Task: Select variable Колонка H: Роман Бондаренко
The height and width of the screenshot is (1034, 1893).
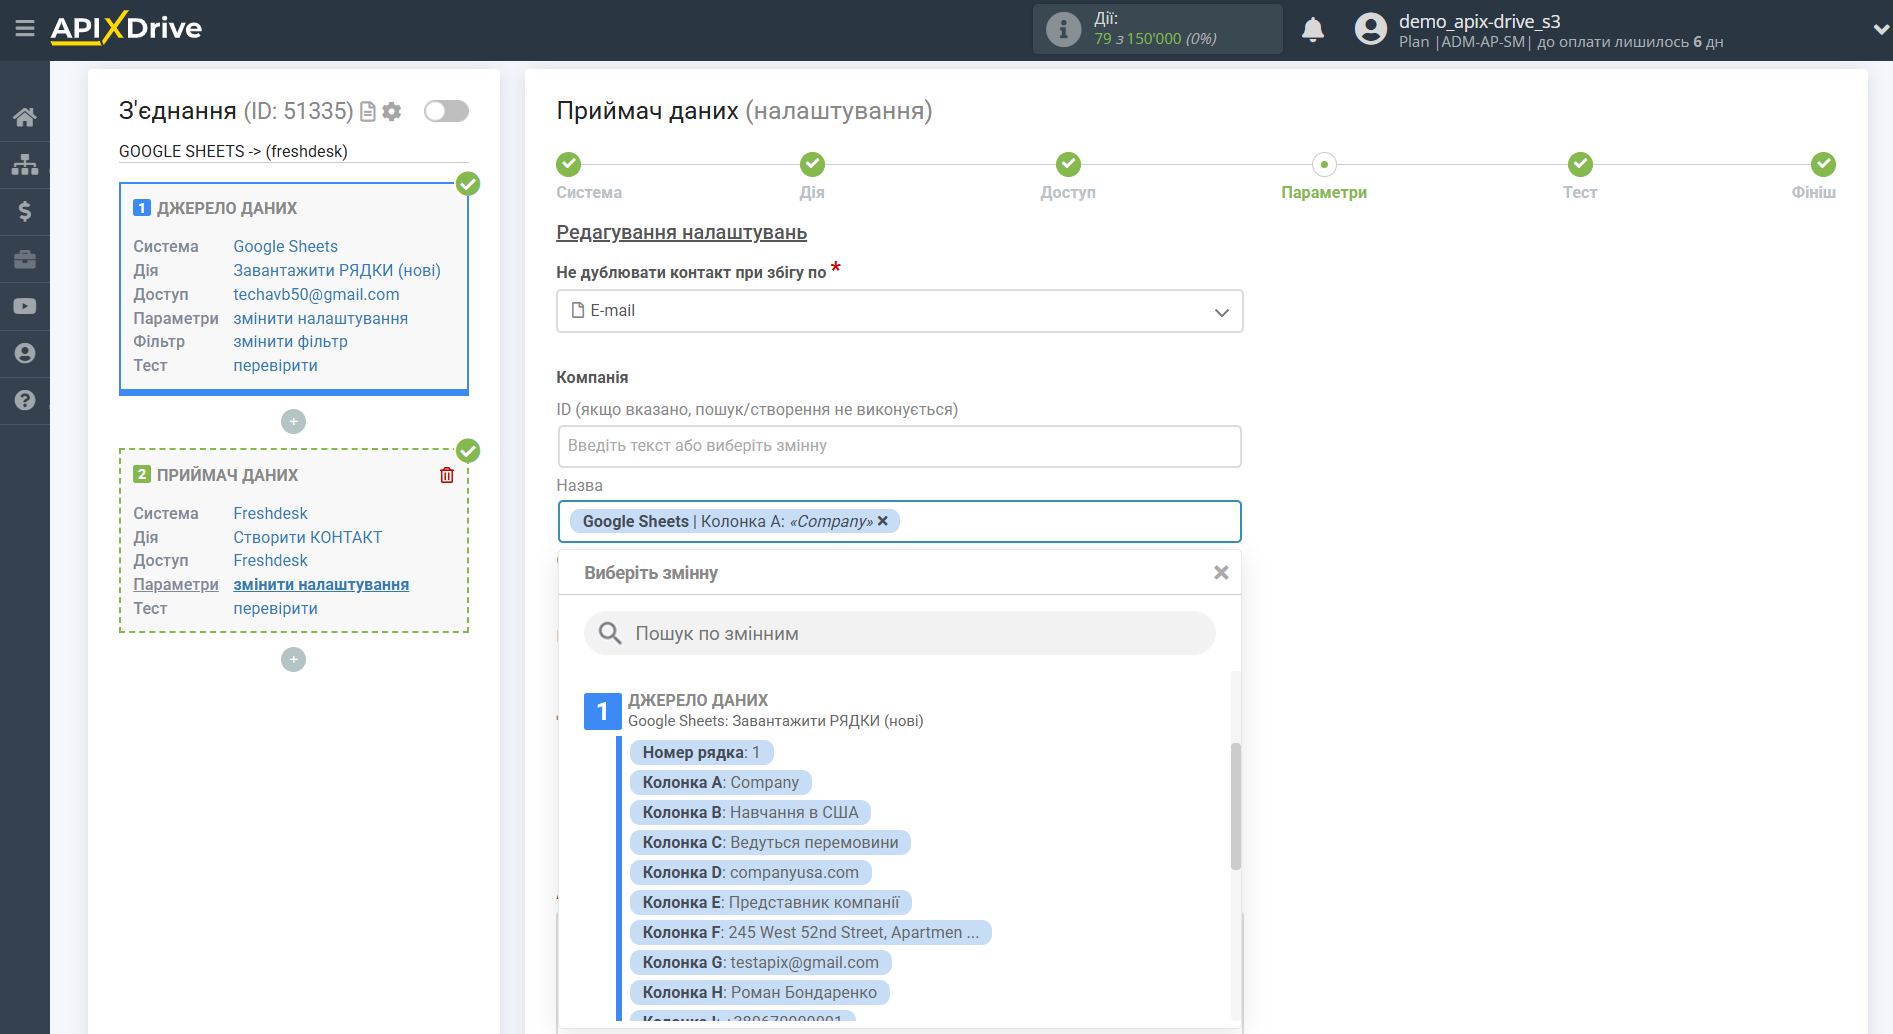Action: pos(759,992)
